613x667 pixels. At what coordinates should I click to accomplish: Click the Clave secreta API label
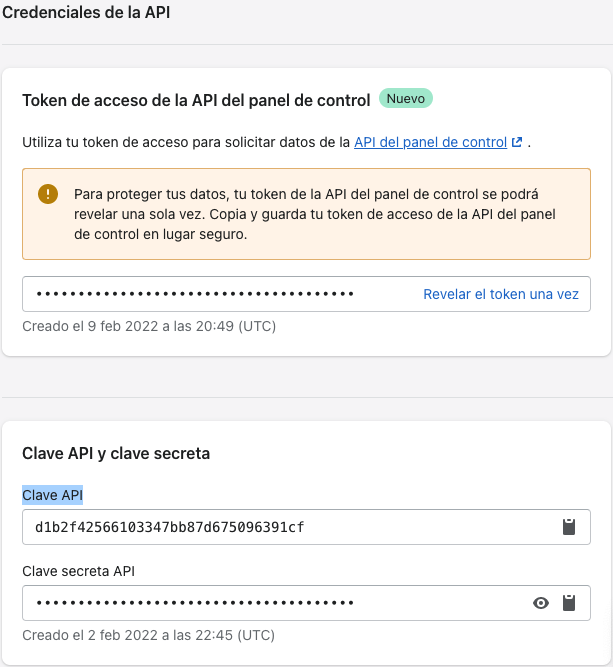click(x=78, y=571)
